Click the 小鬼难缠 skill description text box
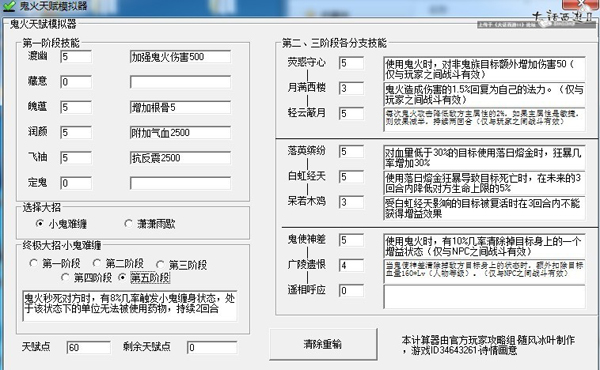The height and width of the screenshot is (370, 600). (x=130, y=306)
